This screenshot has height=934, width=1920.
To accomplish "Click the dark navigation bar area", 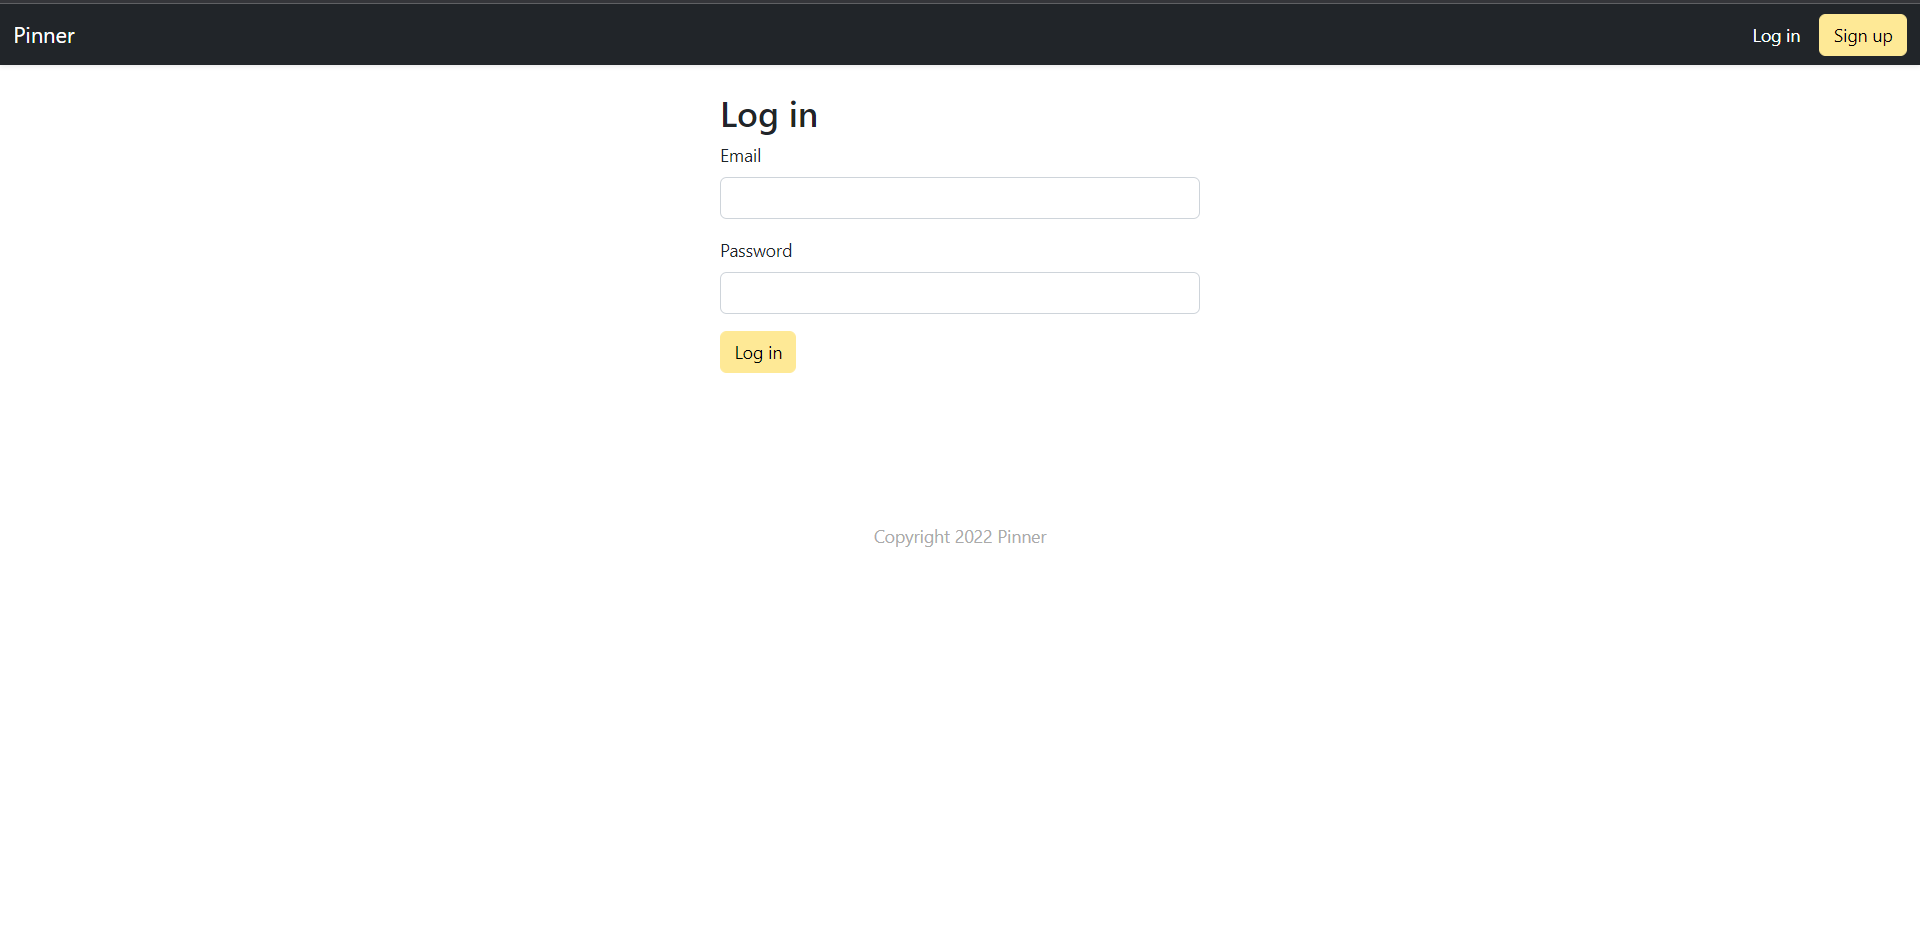I will (960, 34).
